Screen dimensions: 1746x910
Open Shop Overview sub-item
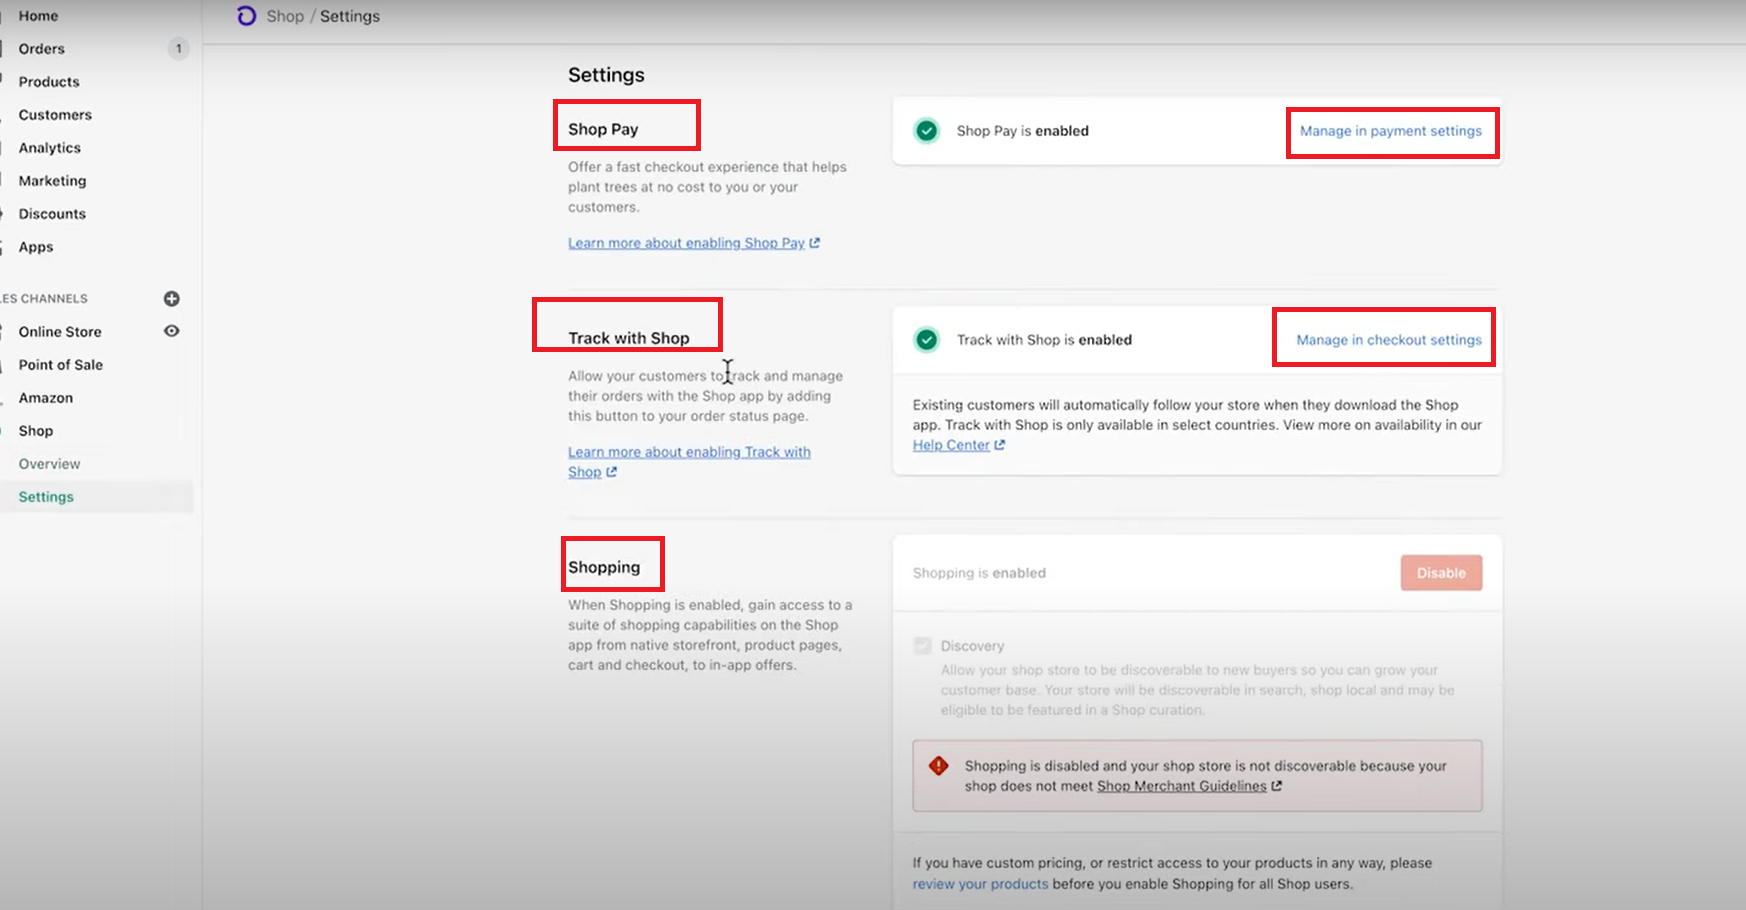pos(49,464)
